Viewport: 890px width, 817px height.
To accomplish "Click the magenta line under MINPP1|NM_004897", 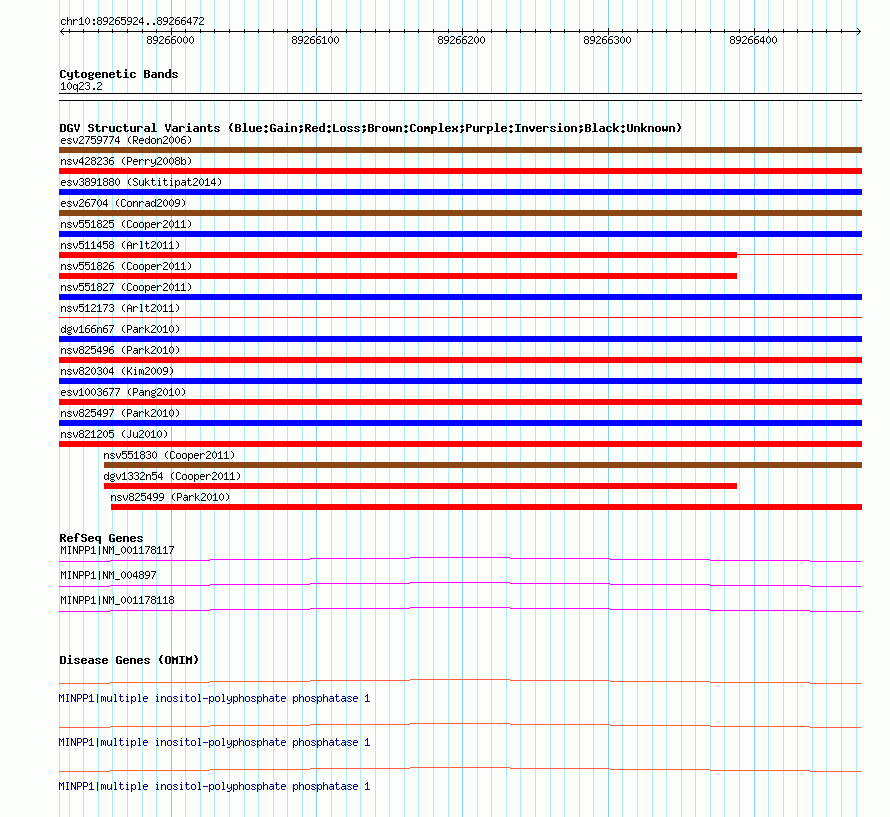I will pyautogui.click(x=460, y=585).
